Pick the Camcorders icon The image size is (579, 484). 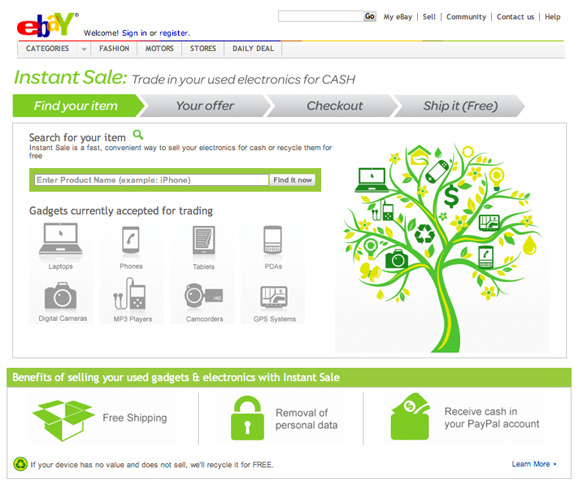[204, 295]
